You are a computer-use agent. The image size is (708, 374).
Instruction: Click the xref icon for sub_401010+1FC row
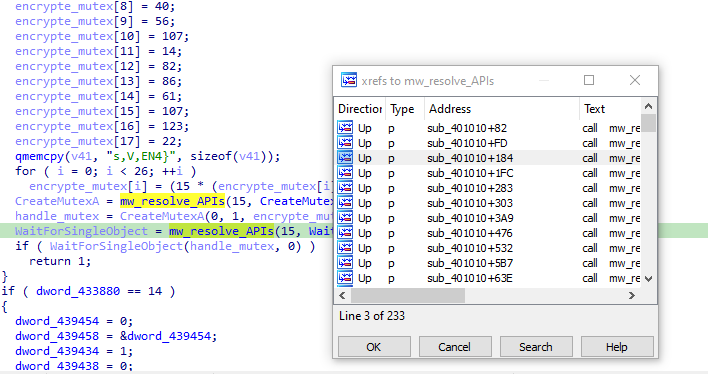click(x=345, y=173)
